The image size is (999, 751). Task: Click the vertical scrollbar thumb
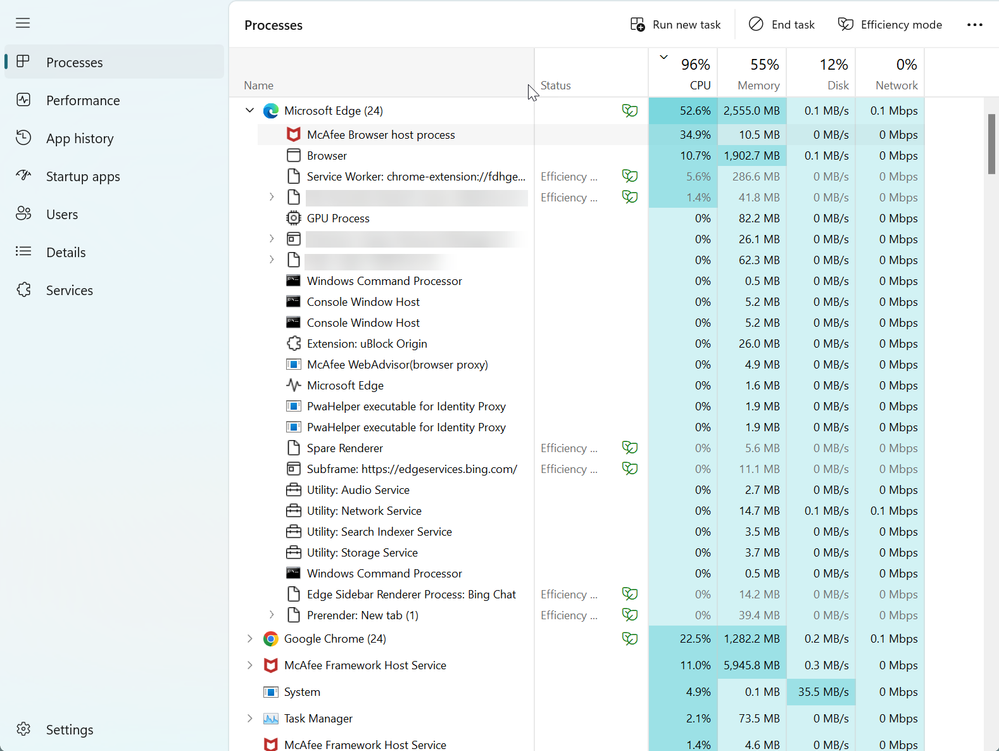(991, 144)
